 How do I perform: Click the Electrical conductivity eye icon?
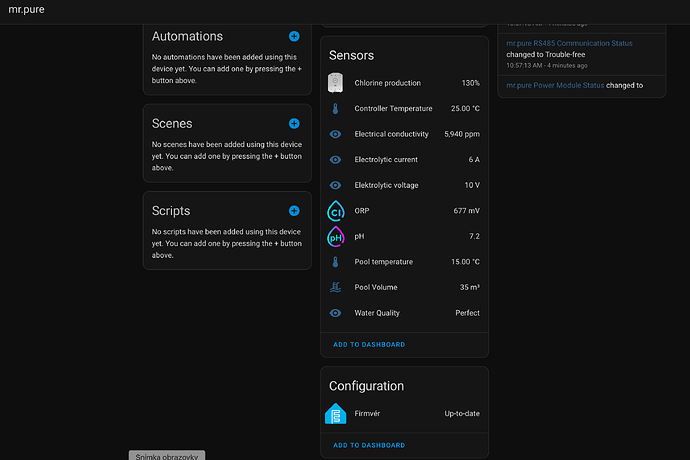[335, 134]
